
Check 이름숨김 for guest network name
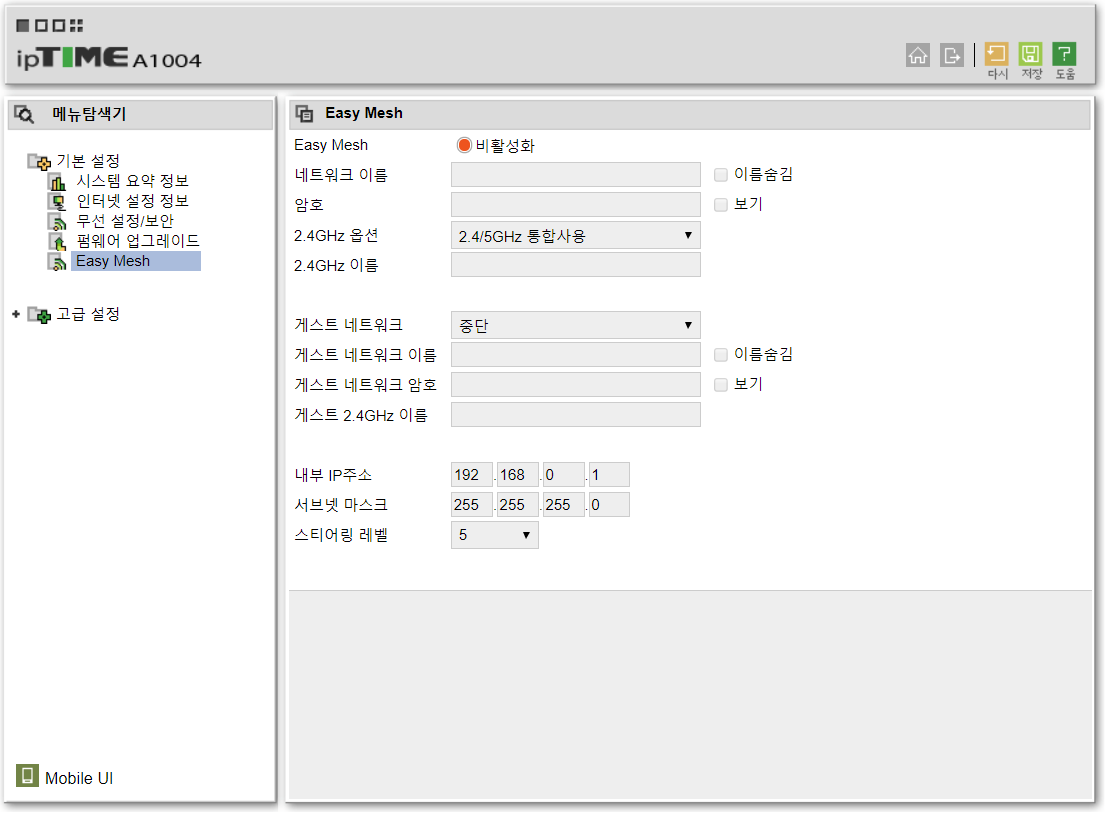click(x=721, y=354)
